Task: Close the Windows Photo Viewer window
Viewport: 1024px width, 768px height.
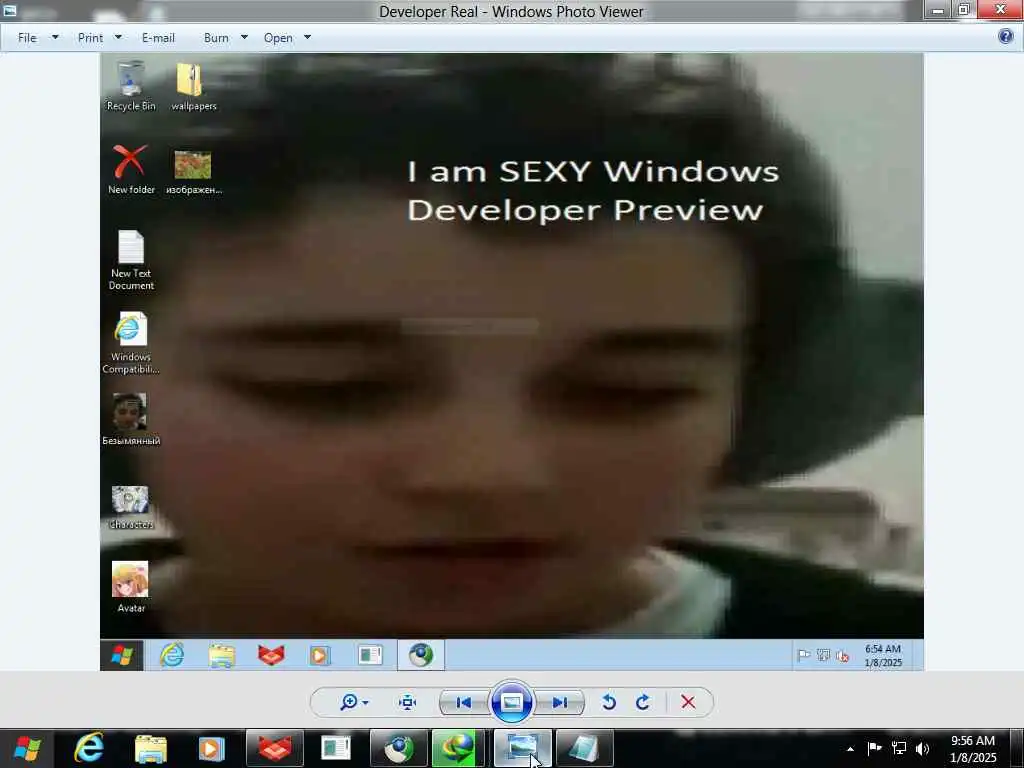Action: [x=1000, y=9]
